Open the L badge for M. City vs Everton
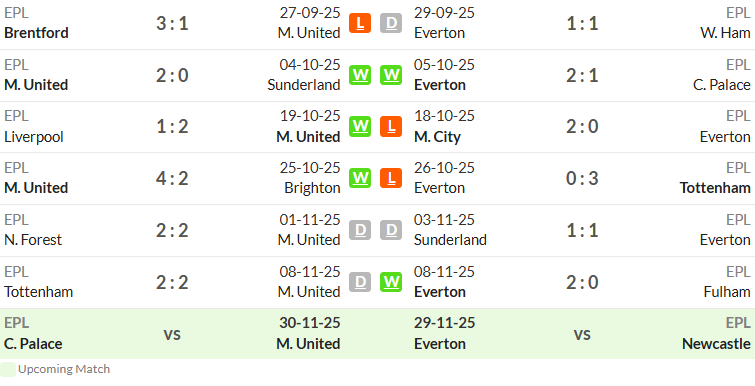 click(391, 127)
